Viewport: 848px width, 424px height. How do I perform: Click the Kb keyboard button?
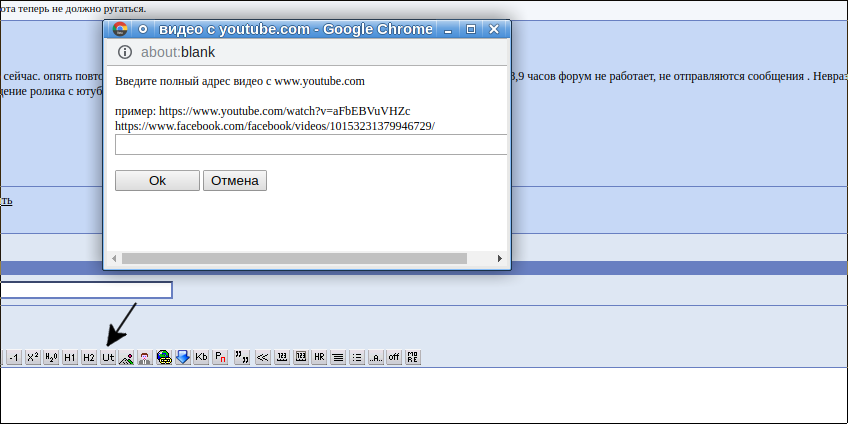[x=201, y=357]
